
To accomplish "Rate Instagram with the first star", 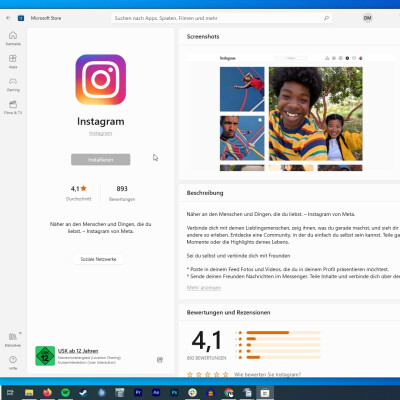I will [x=190, y=375].
